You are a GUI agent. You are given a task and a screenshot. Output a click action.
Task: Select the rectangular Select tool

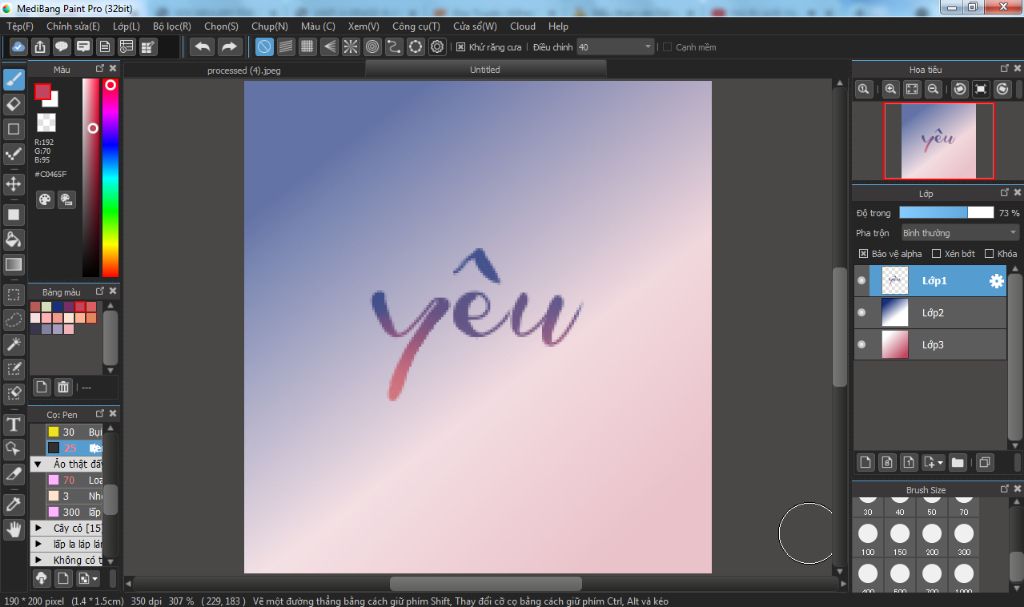coord(14,295)
